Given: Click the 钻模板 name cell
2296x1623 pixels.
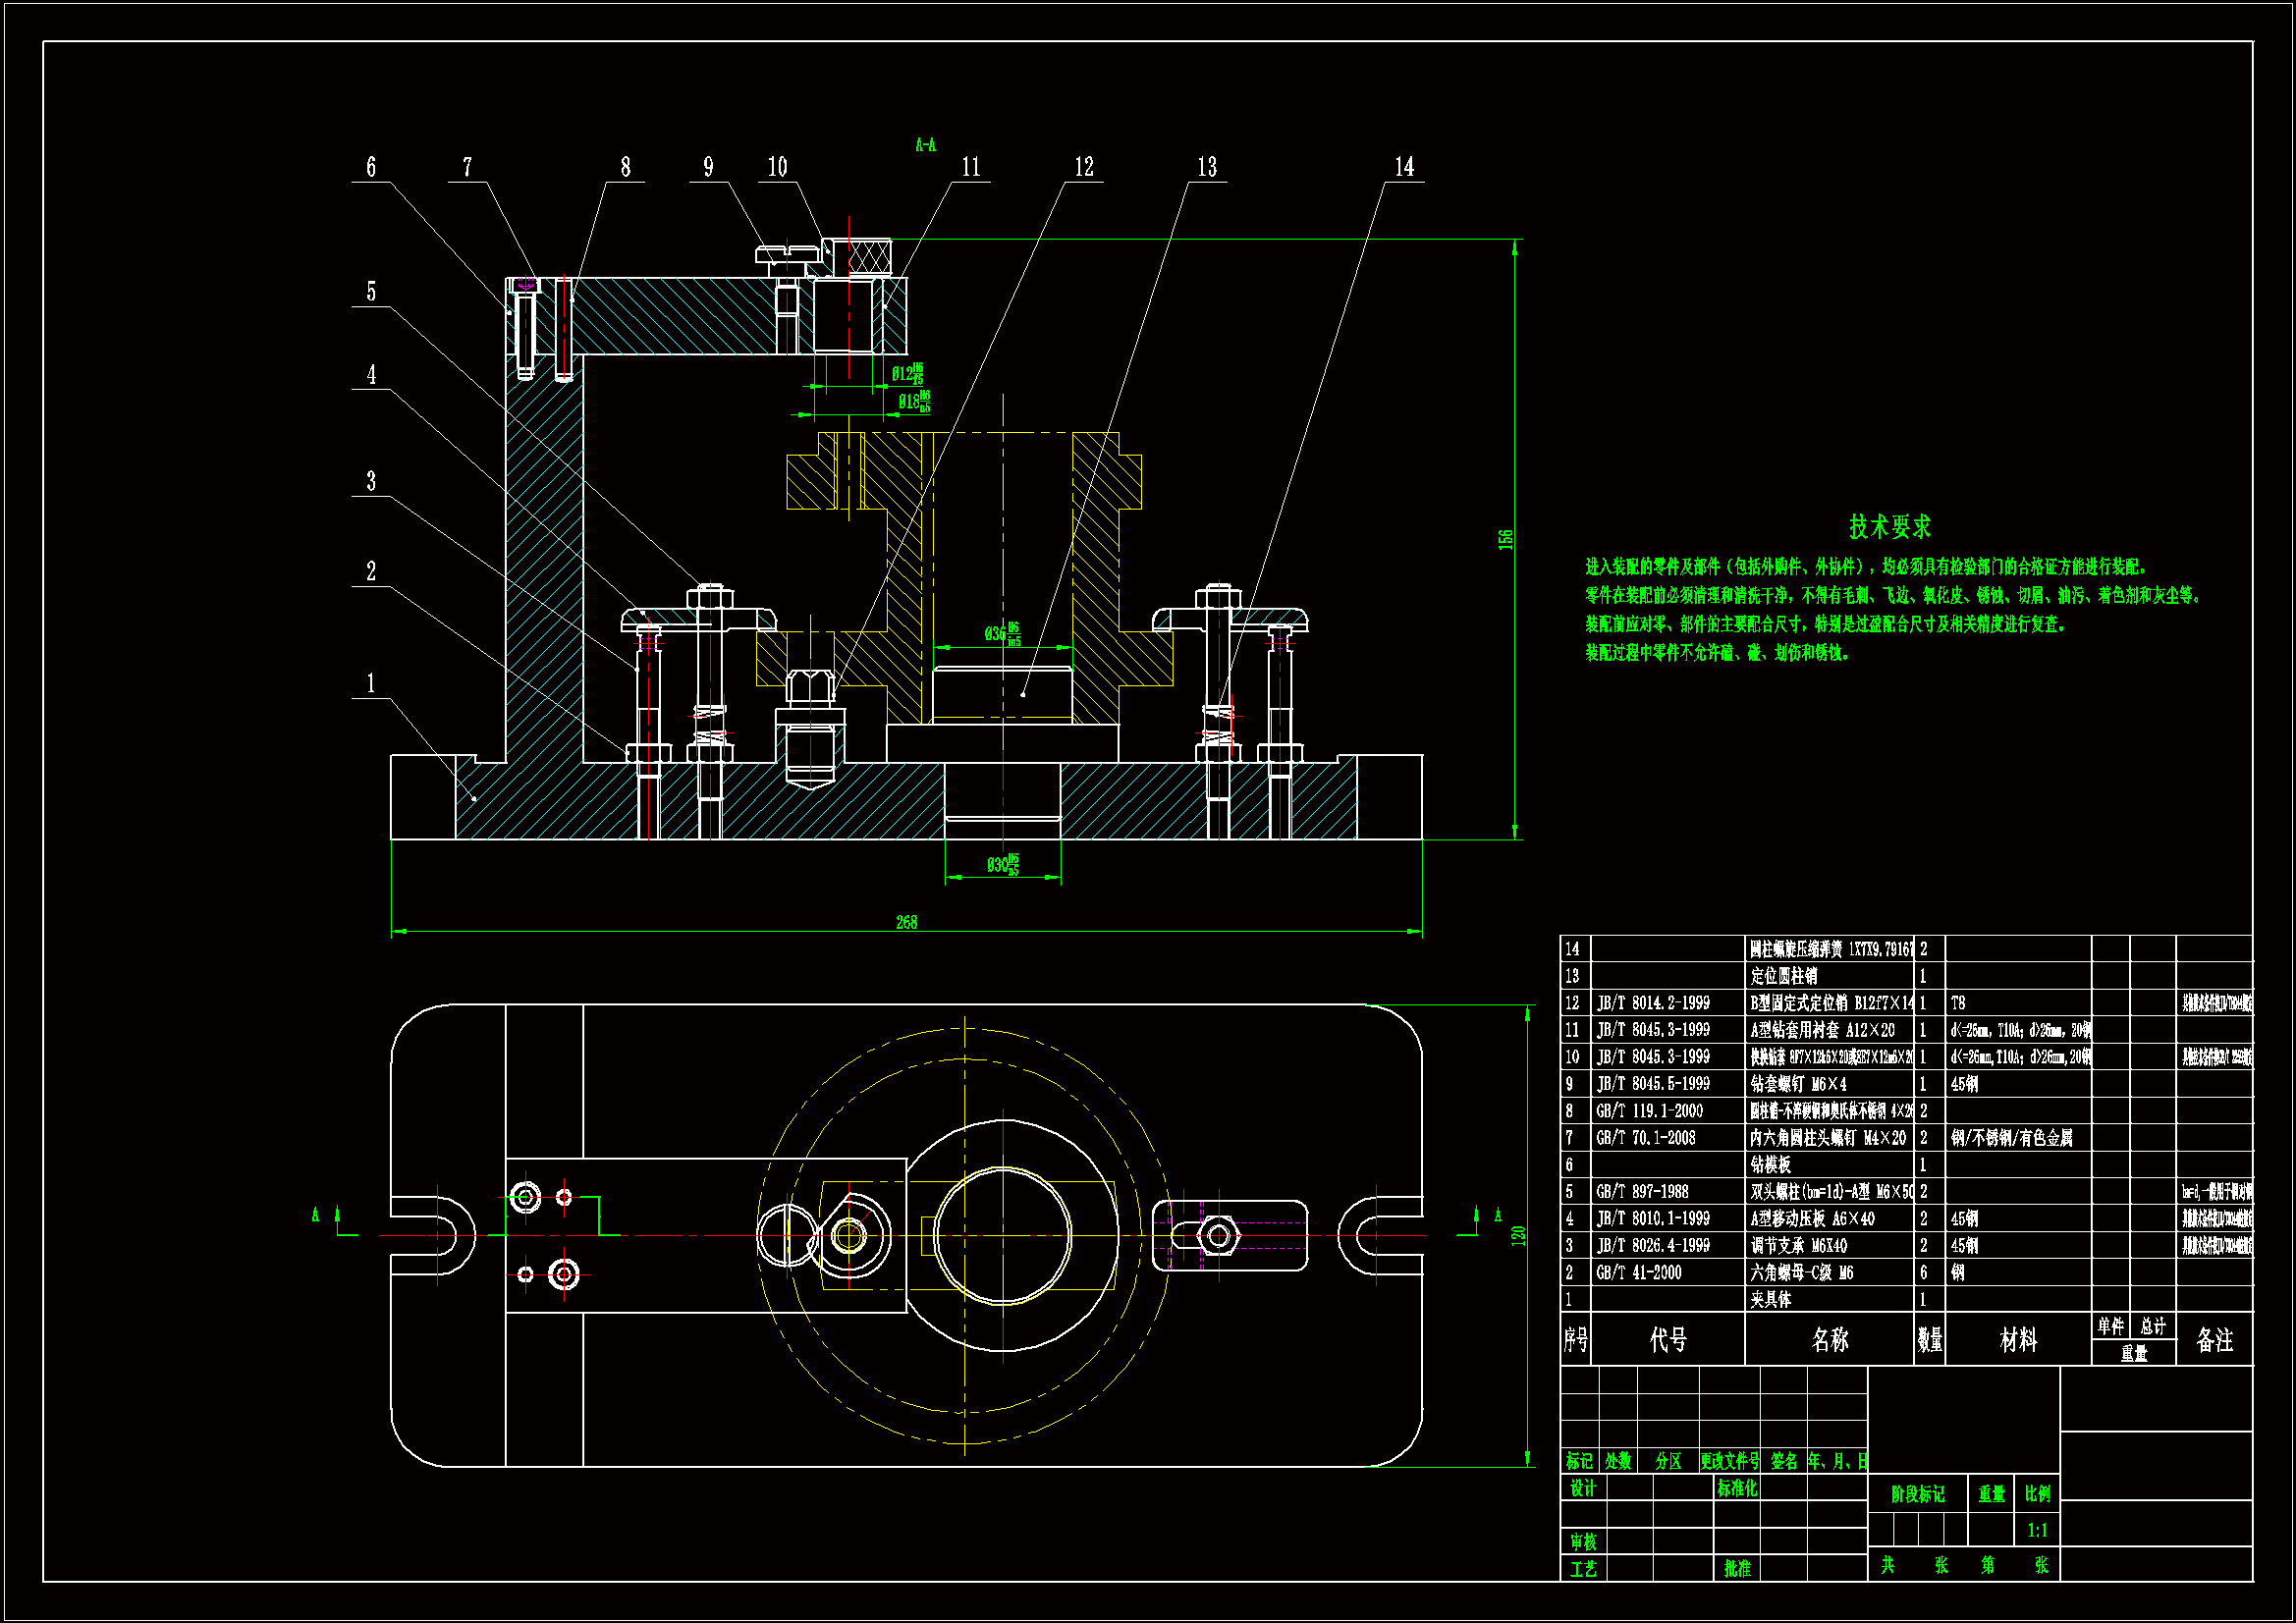Looking at the screenshot, I should 1771,1165.
